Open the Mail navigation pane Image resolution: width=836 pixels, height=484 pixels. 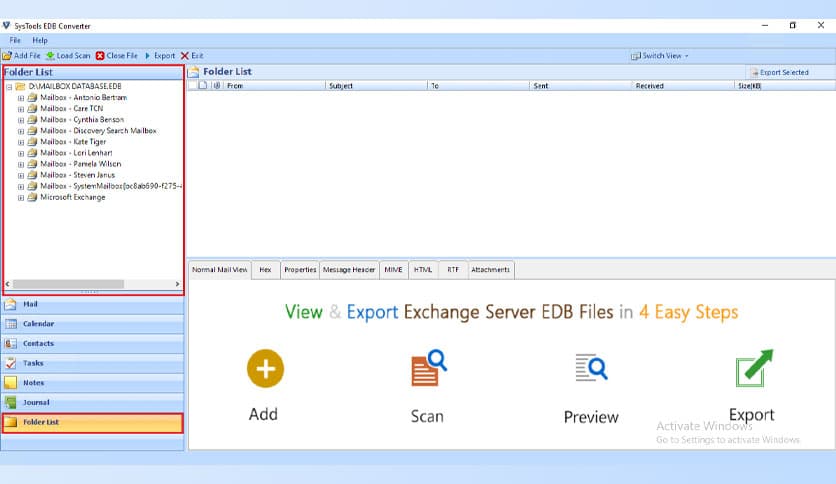coord(93,304)
